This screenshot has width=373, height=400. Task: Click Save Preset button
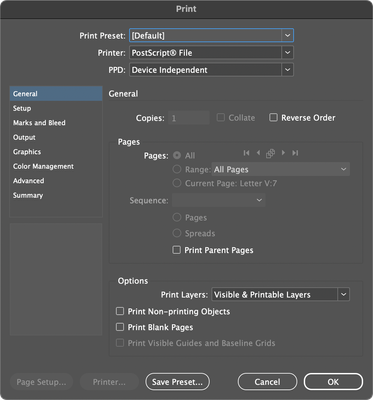(177, 382)
